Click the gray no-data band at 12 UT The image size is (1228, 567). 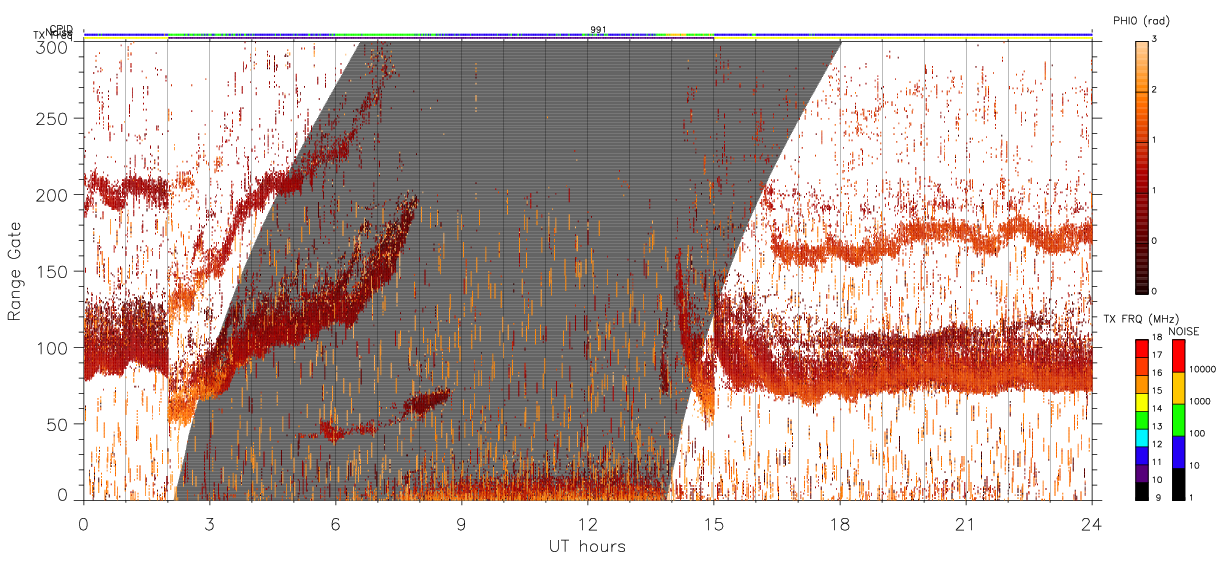[587, 270]
